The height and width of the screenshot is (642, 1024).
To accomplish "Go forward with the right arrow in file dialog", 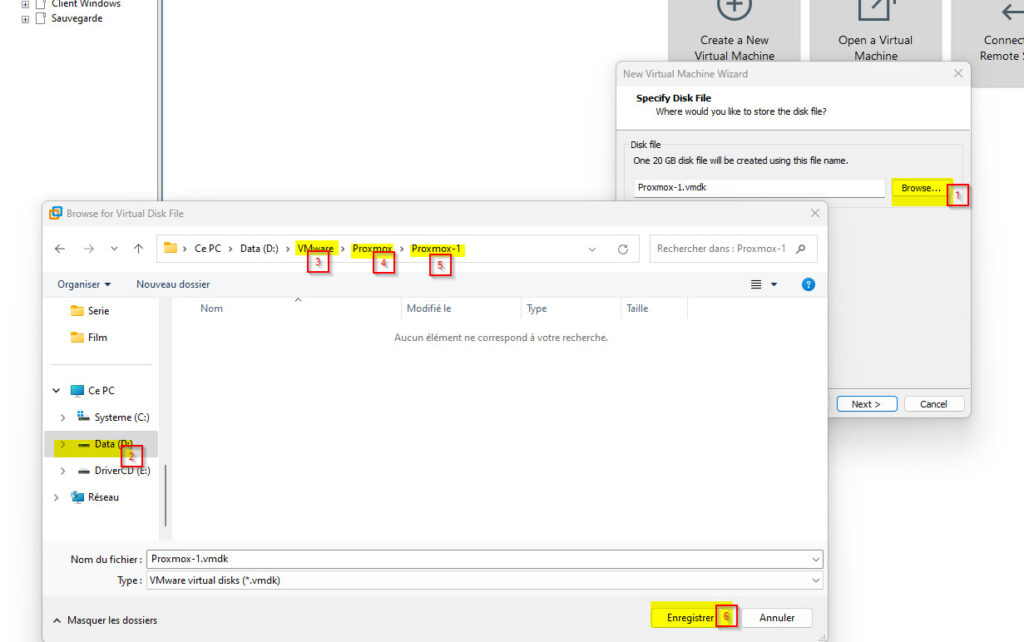I will 89,249.
